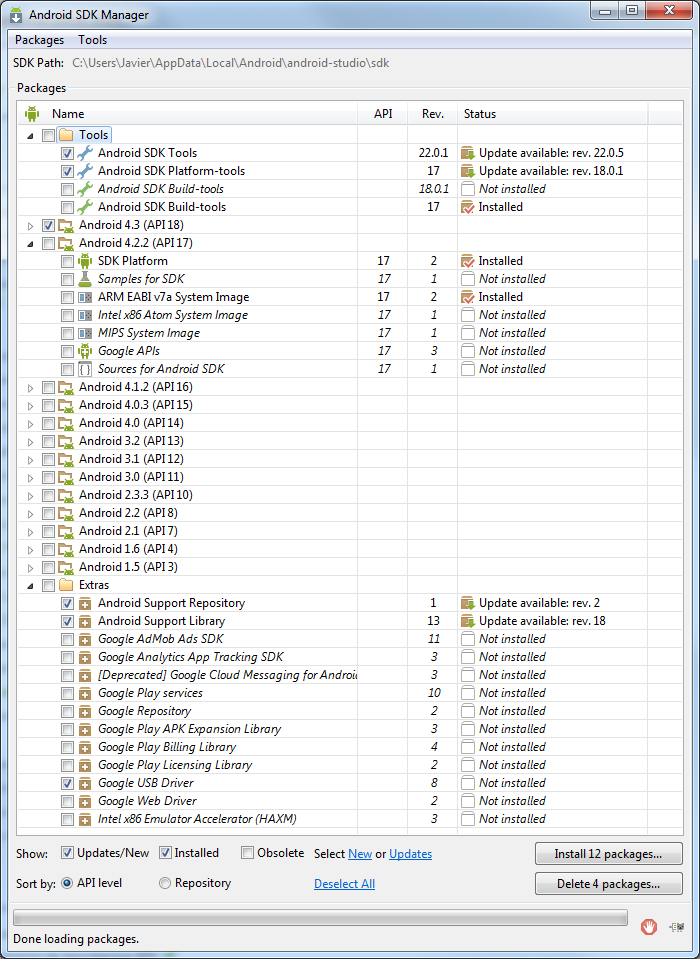Viewport: 700px width, 959px height.
Task: Open the Tools menu
Action: click(x=92, y=40)
